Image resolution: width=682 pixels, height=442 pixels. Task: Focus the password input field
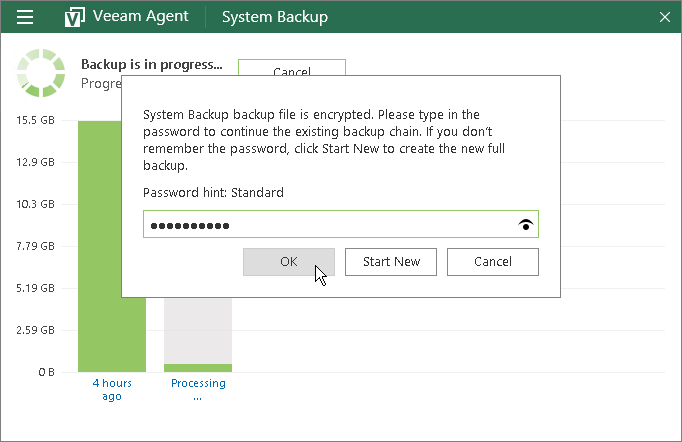coord(330,225)
